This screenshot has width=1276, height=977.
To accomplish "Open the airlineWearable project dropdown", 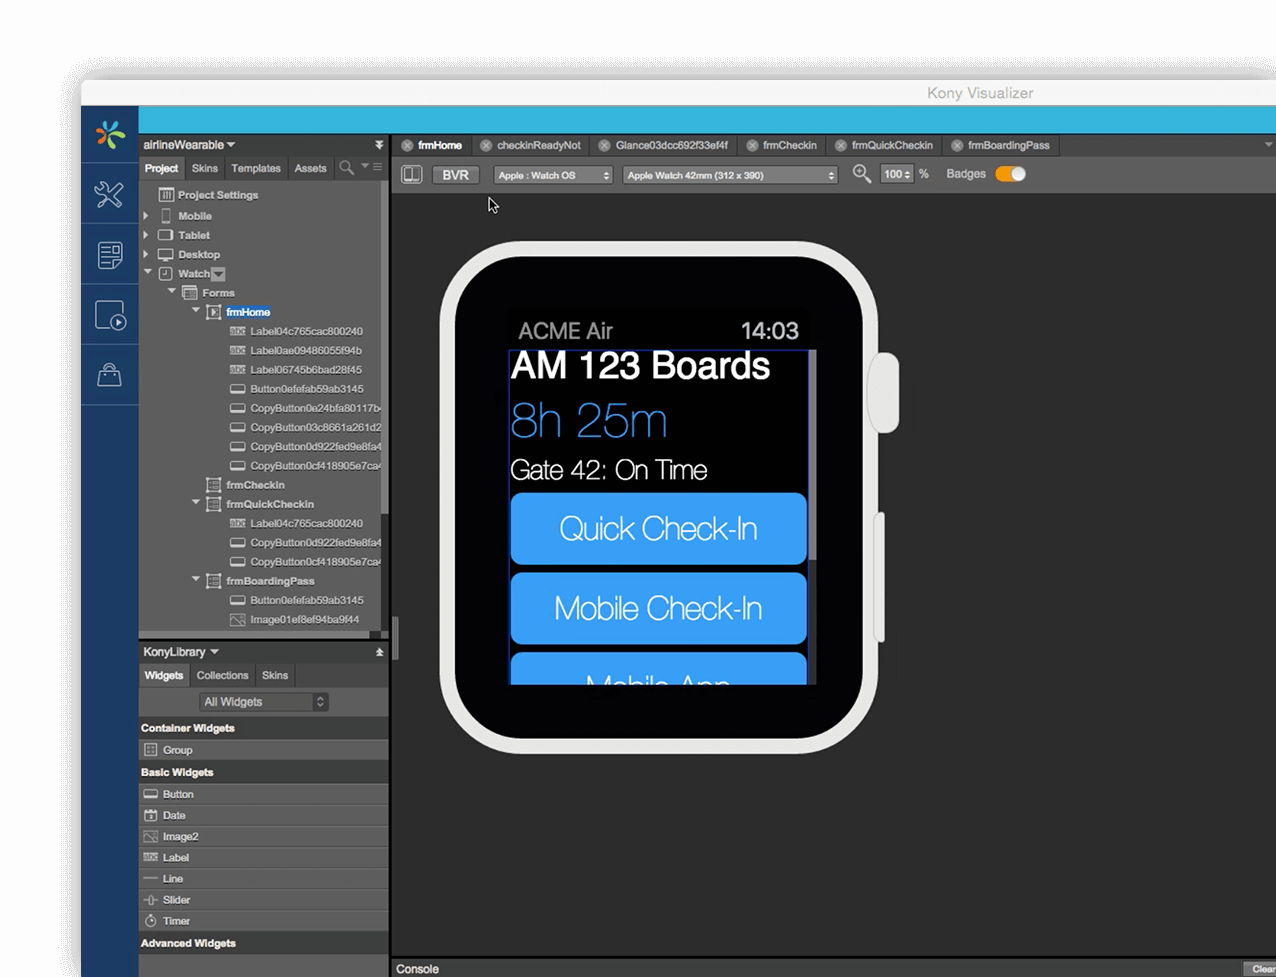I will tap(189, 145).
